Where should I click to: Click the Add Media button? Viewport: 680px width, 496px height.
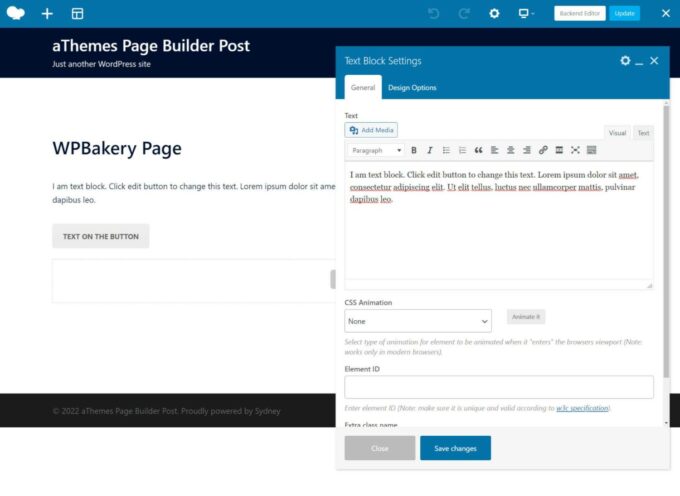(371, 130)
